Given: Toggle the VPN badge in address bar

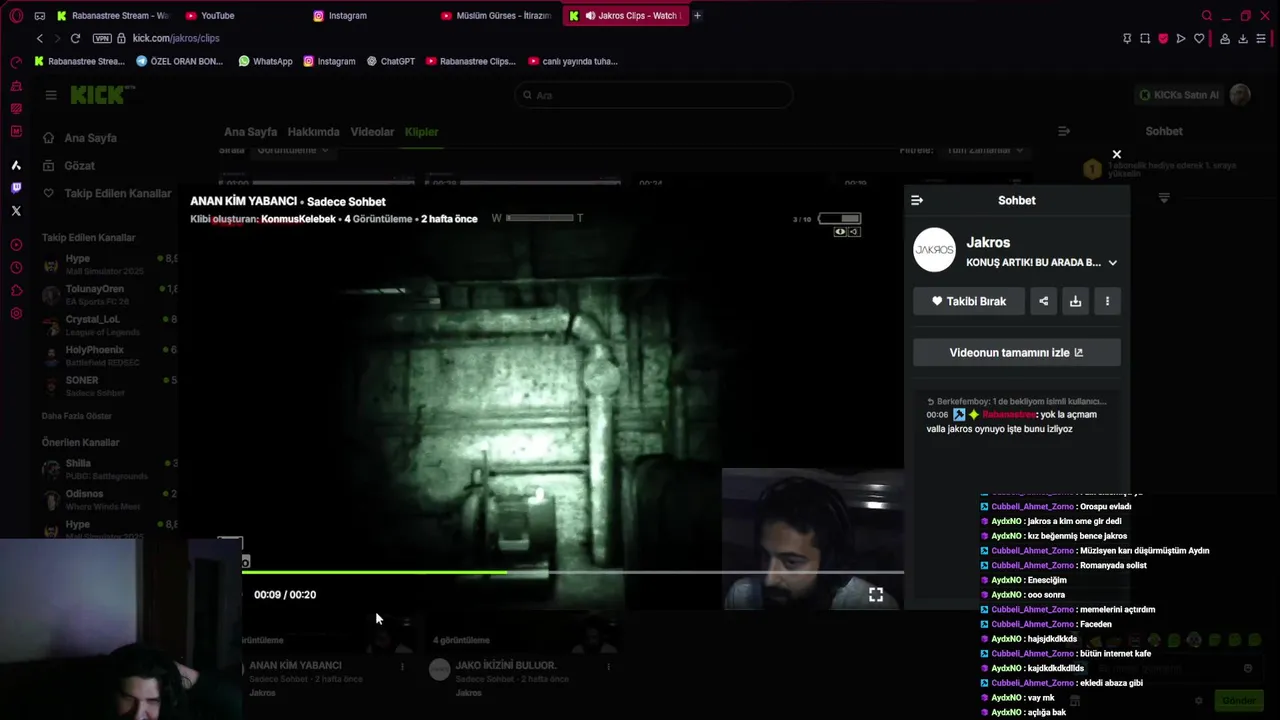Looking at the screenshot, I should (x=102, y=38).
